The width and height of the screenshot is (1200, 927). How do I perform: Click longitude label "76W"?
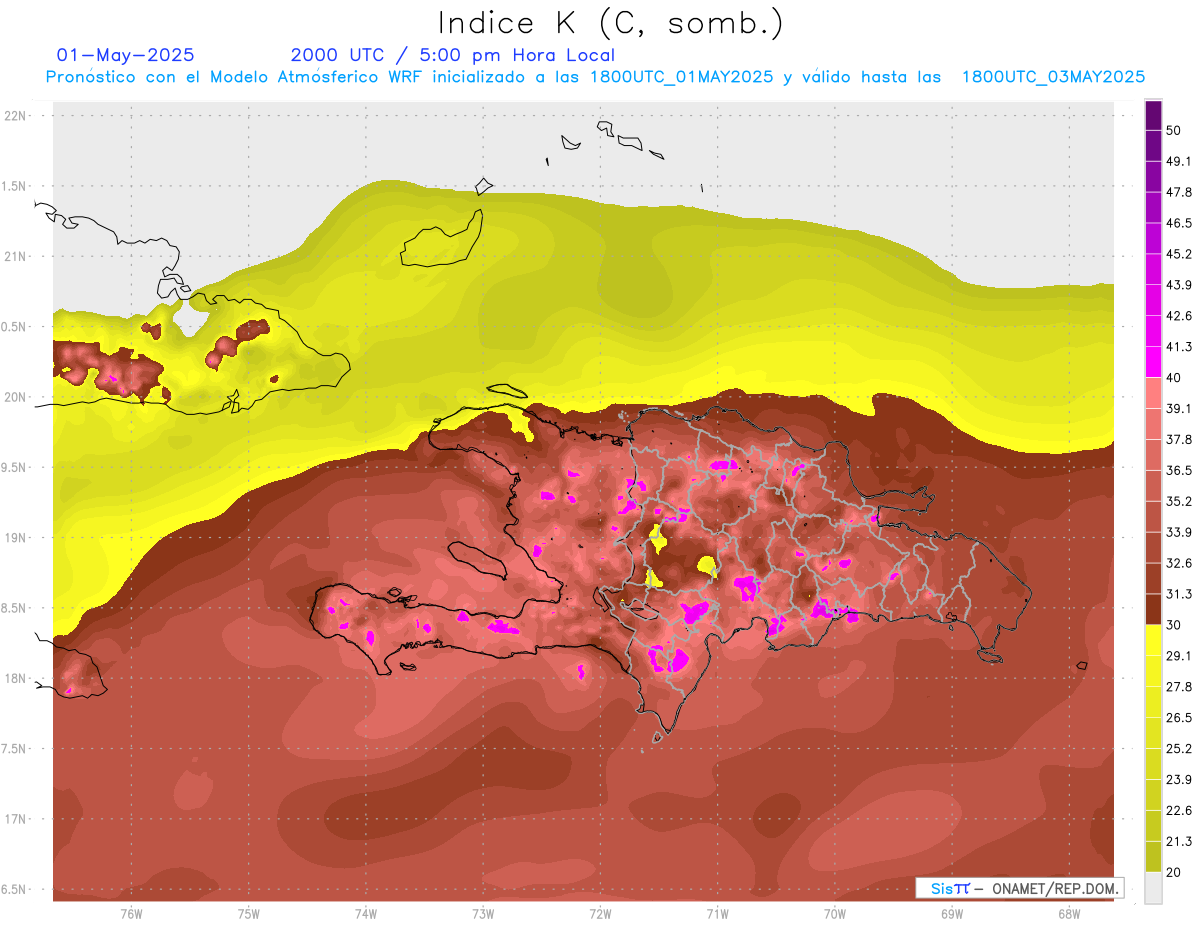(131, 914)
